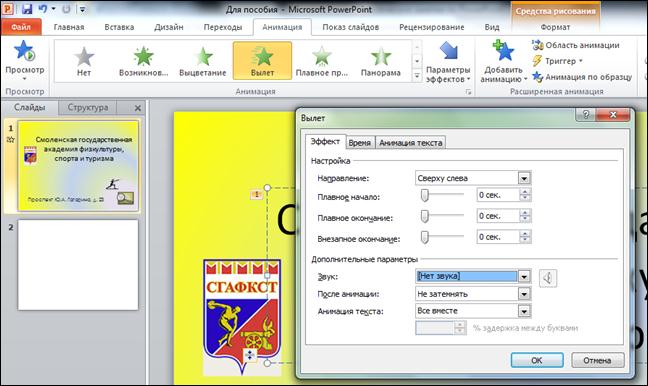Close the Вылет dialog
The image size is (648, 386).
click(x=613, y=114)
